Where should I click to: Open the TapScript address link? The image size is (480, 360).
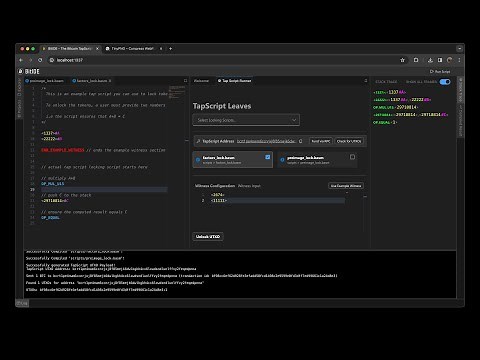pyautogui.click(x=266, y=141)
